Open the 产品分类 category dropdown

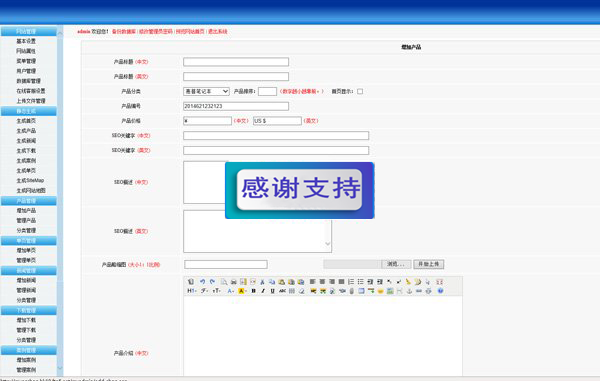coord(206,91)
